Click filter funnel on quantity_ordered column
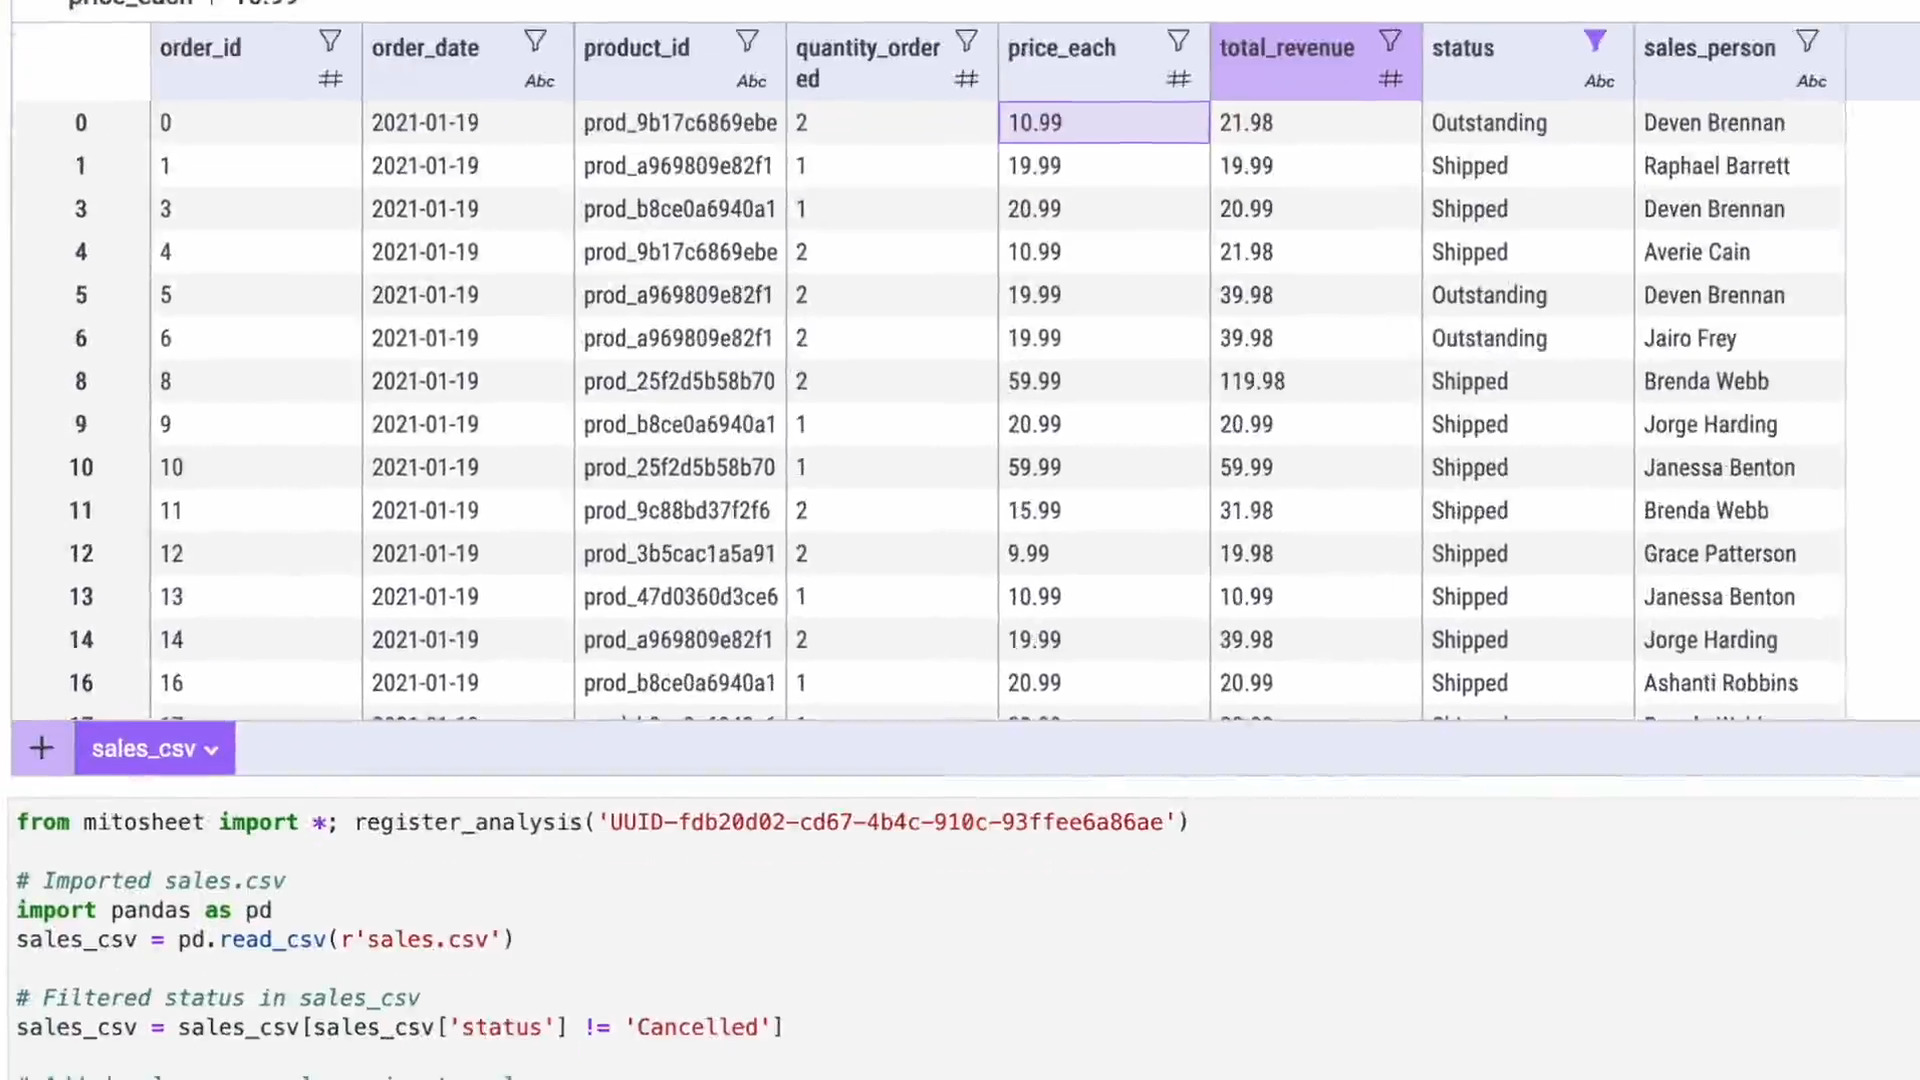The height and width of the screenshot is (1080, 1920). point(966,41)
